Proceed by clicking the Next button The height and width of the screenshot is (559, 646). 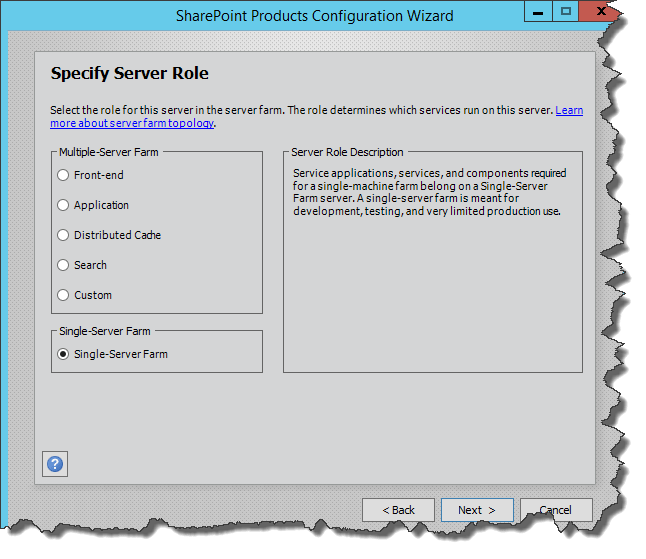(477, 510)
